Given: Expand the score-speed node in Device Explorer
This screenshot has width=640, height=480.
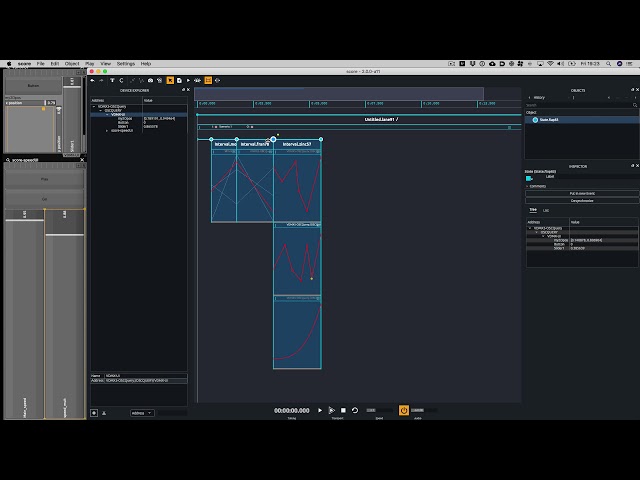Looking at the screenshot, I should (107, 131).
